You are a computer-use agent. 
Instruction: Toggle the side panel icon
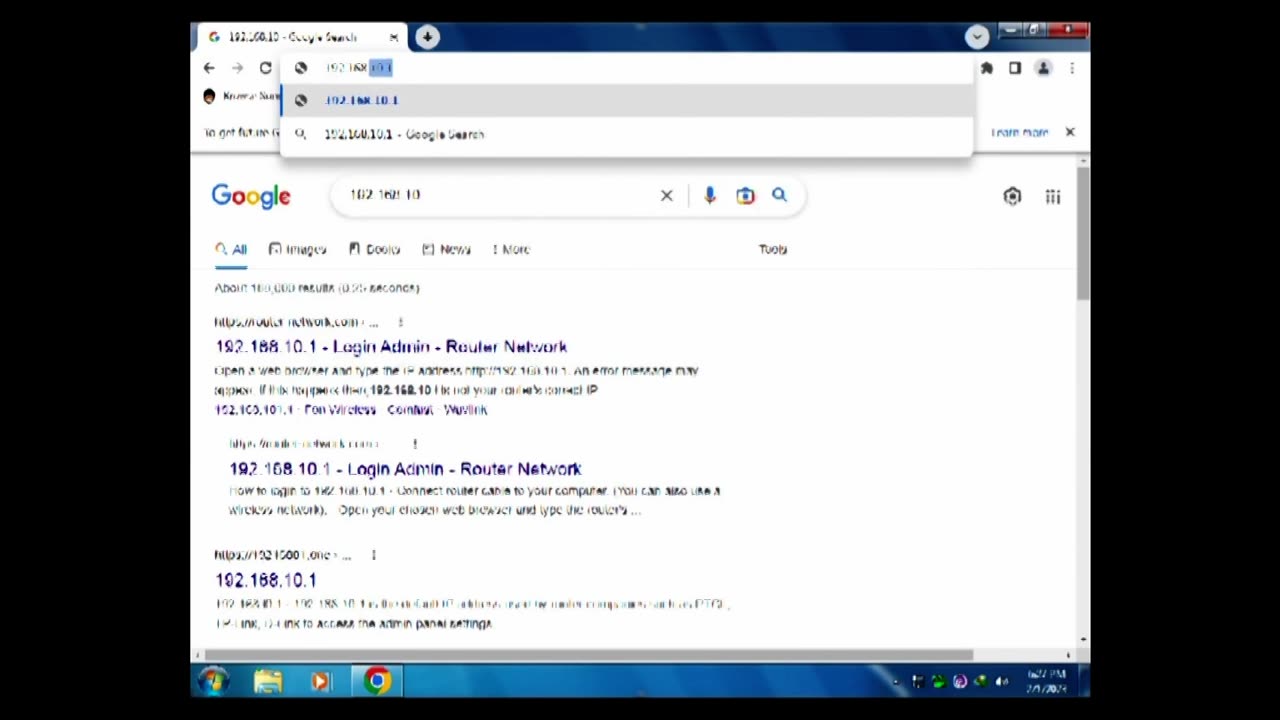(x=1015, y=68)
